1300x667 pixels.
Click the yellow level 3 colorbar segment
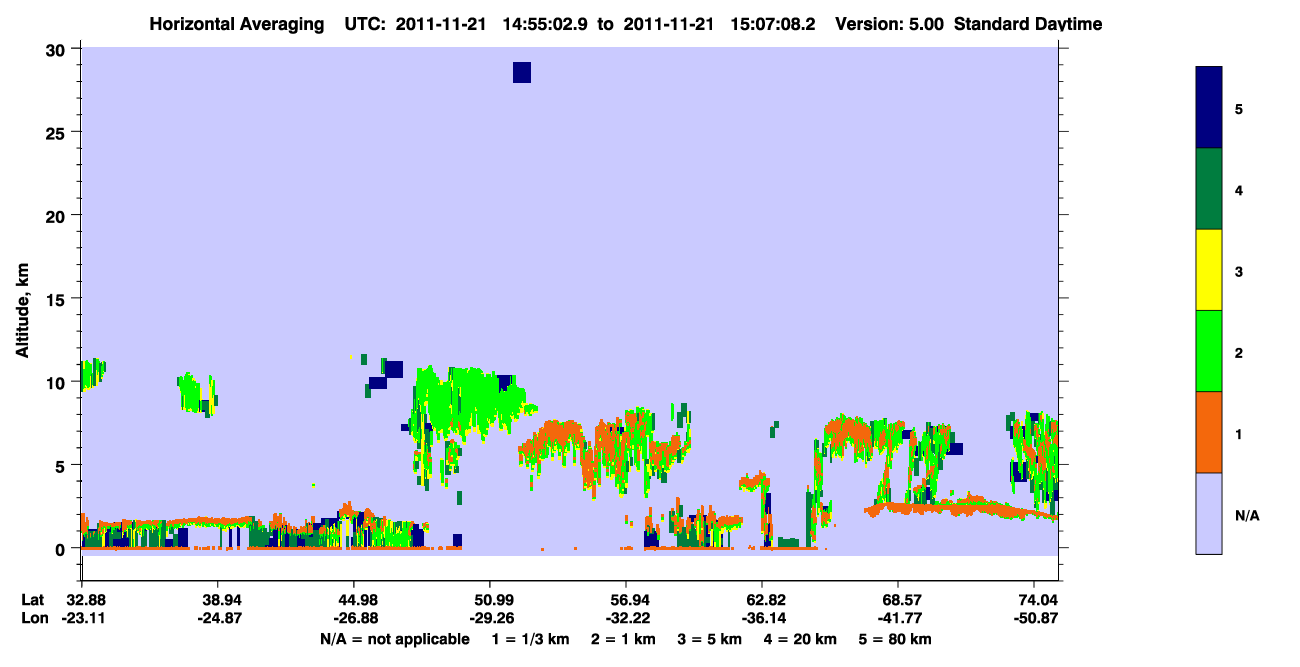[1209, 270]
